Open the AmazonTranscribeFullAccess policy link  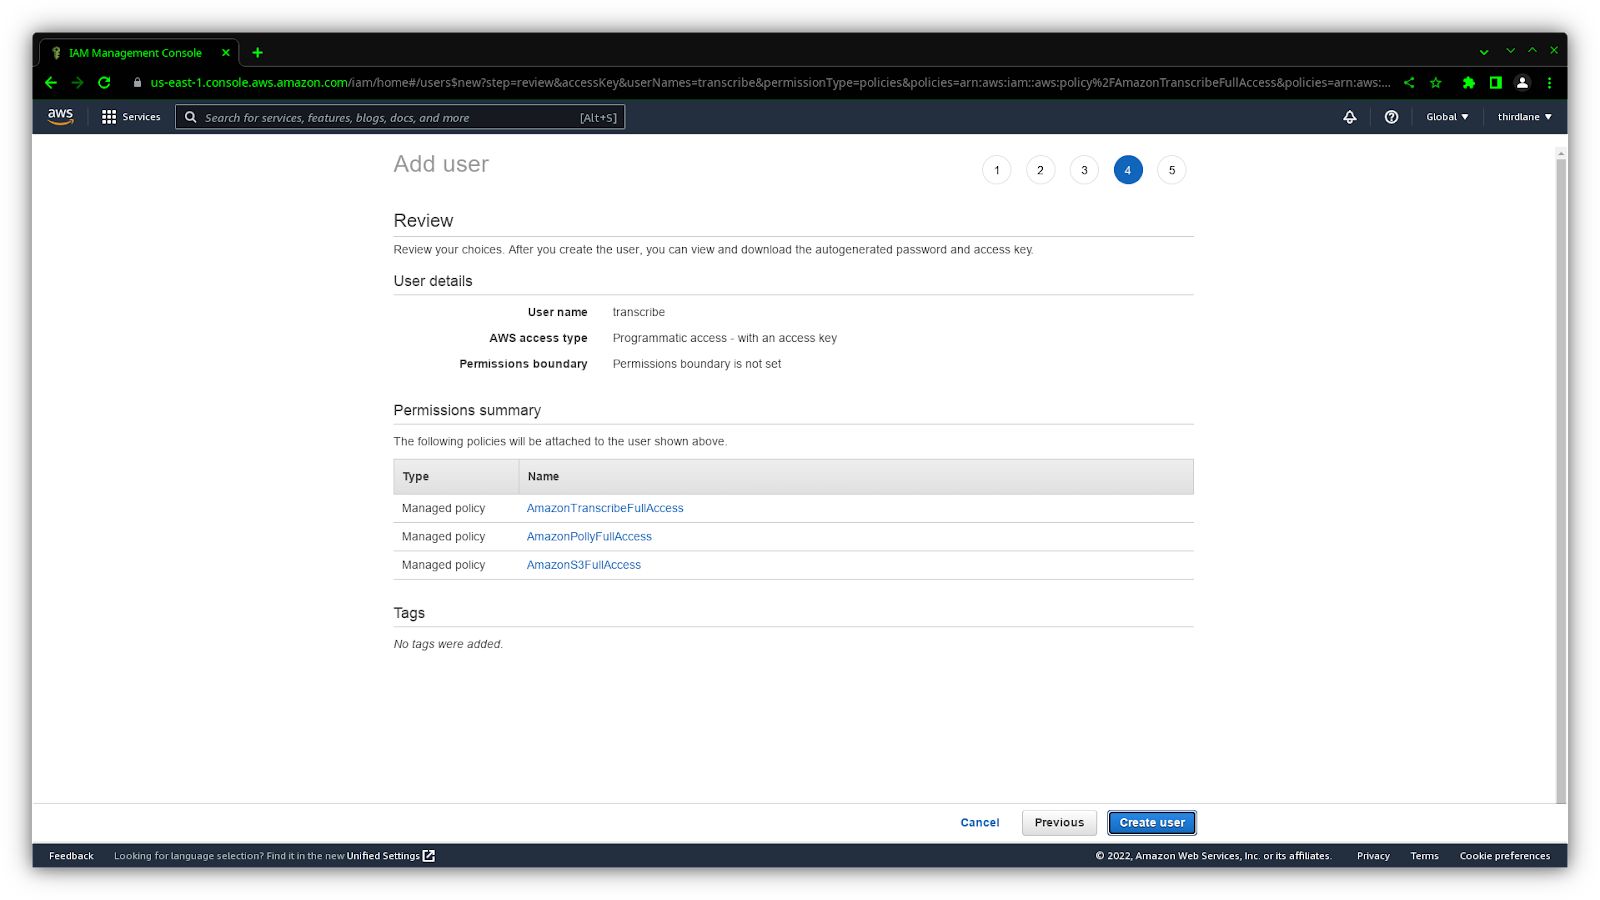coord(605,508)
